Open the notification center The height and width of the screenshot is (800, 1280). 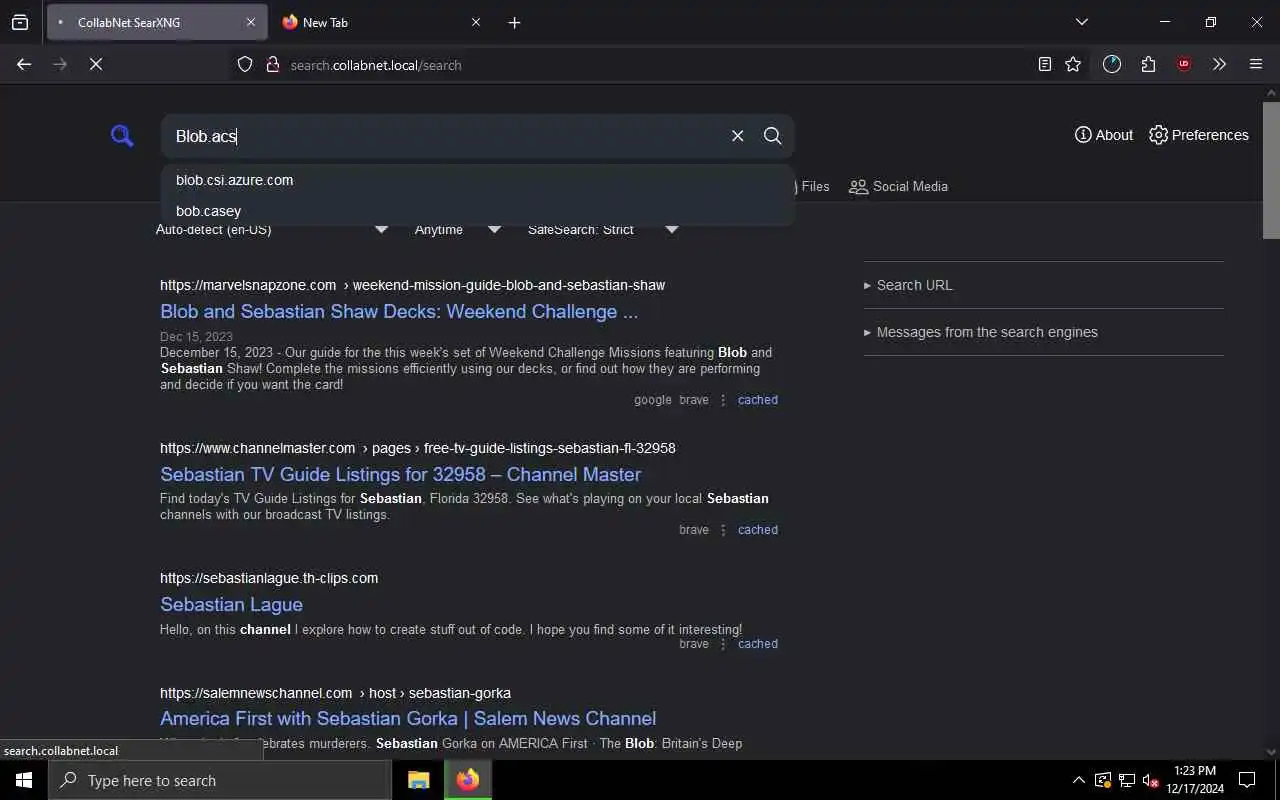tap(1247, 780)
